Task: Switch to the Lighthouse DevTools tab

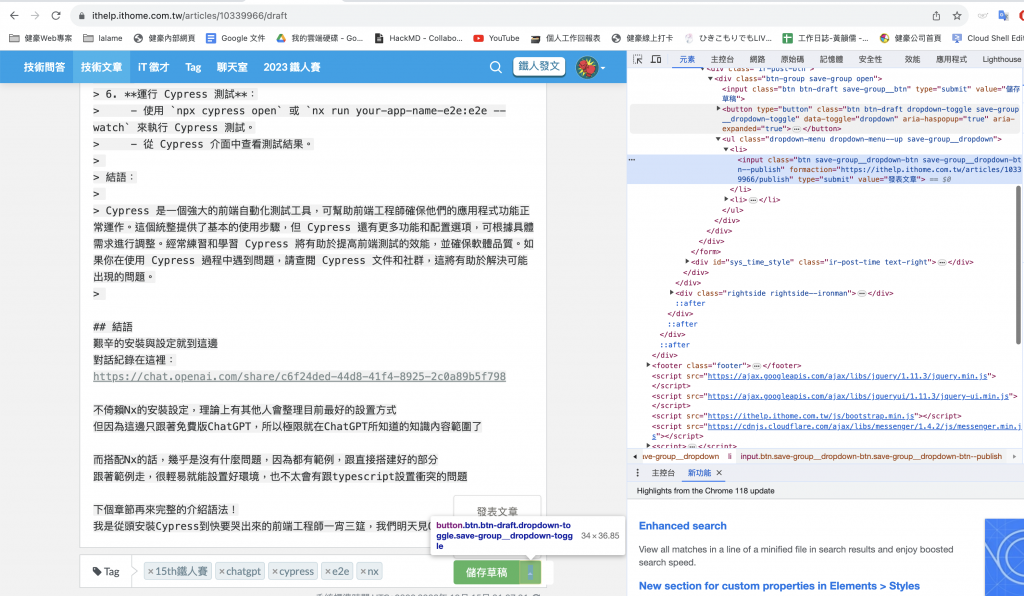Action: [1001, 59]
